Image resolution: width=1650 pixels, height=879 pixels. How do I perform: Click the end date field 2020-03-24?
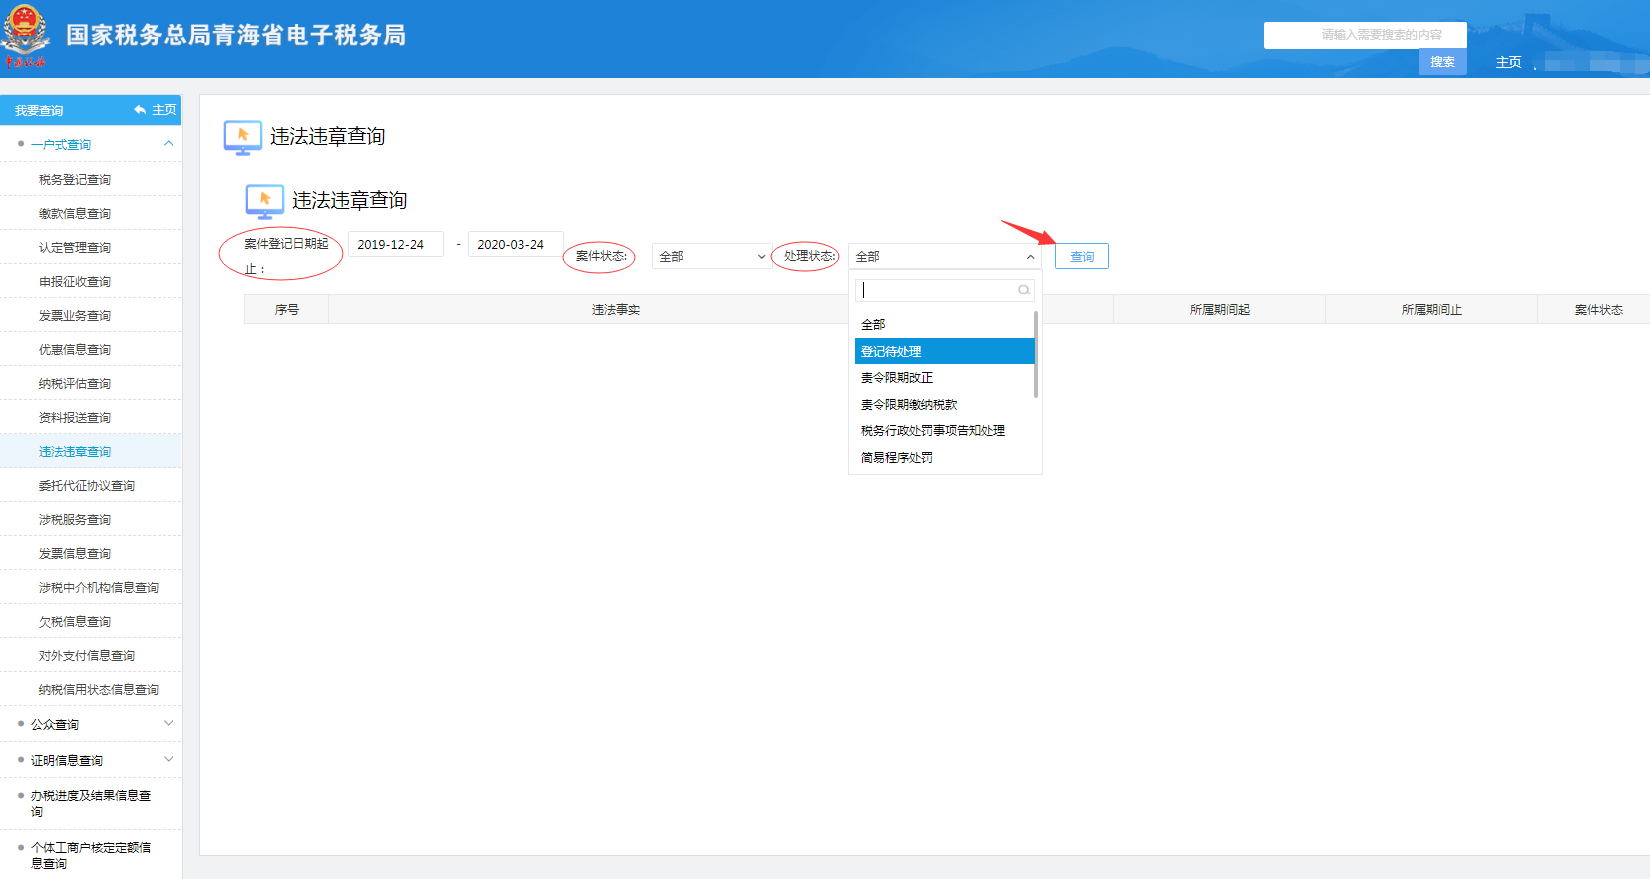(516, 244)
